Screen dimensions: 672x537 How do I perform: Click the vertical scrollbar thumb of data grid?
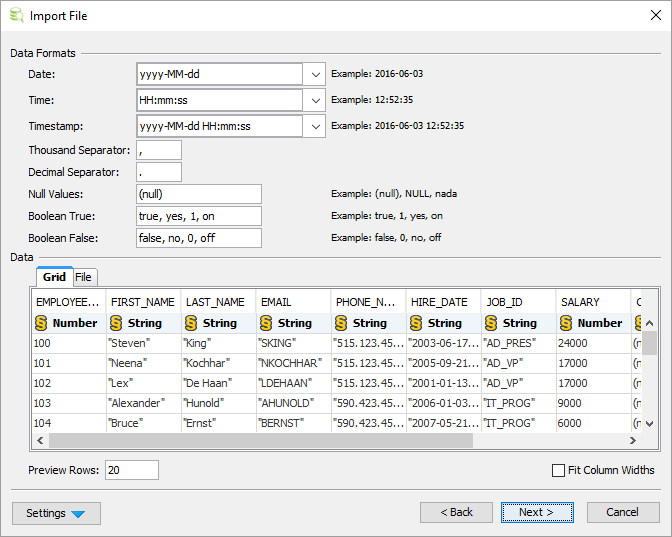(x=649, y=343)
